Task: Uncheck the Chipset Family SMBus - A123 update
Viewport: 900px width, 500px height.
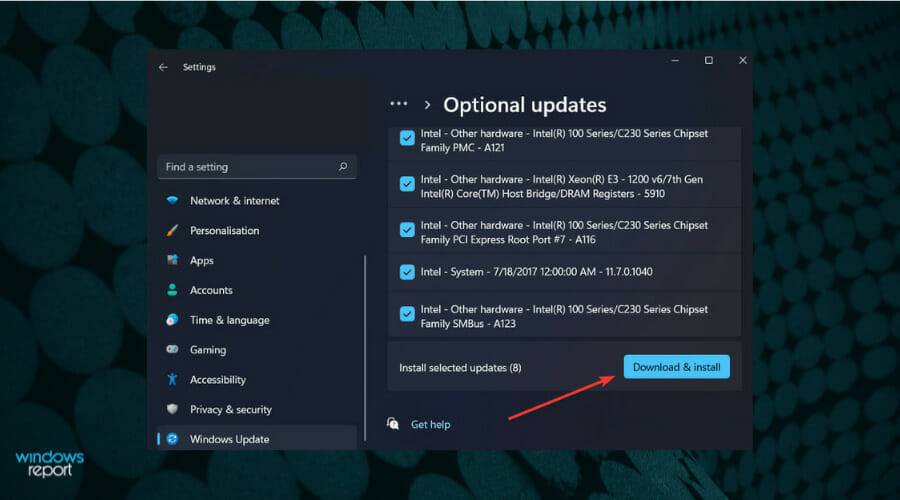Action: pos(407,314)
